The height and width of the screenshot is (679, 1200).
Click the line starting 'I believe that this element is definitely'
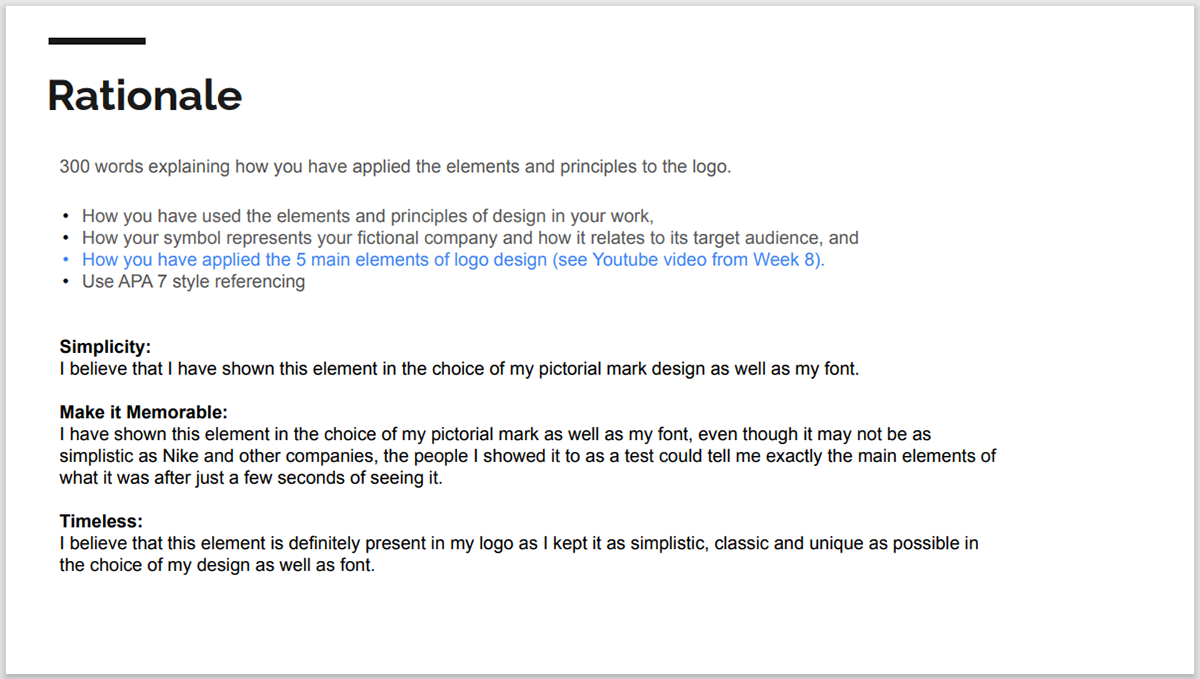point(518,543)
